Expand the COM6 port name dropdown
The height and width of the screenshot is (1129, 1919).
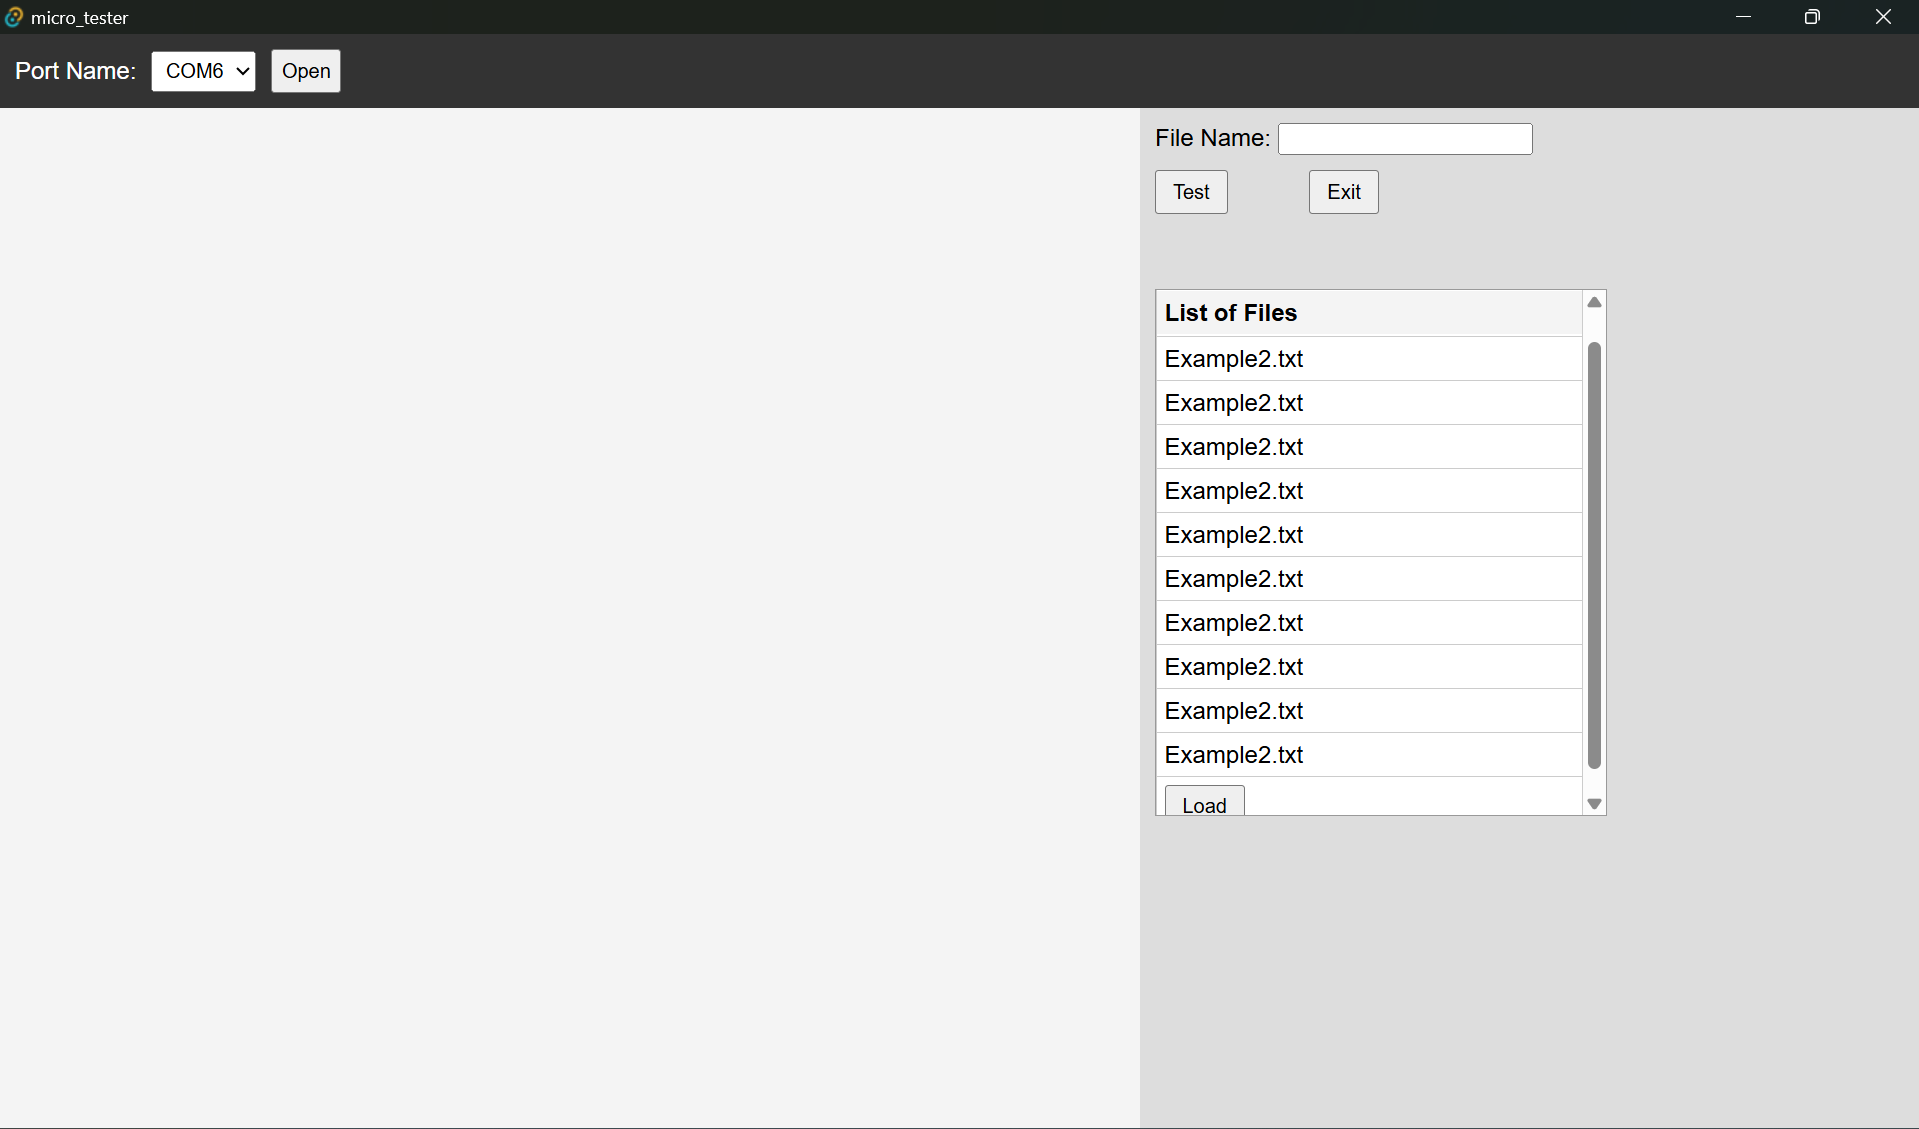(203, 71)
